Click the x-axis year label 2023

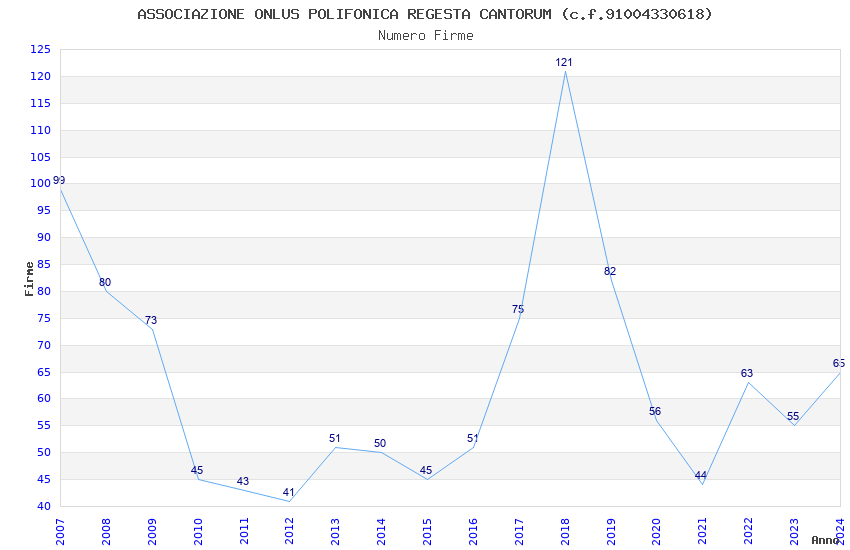[794, 532]
